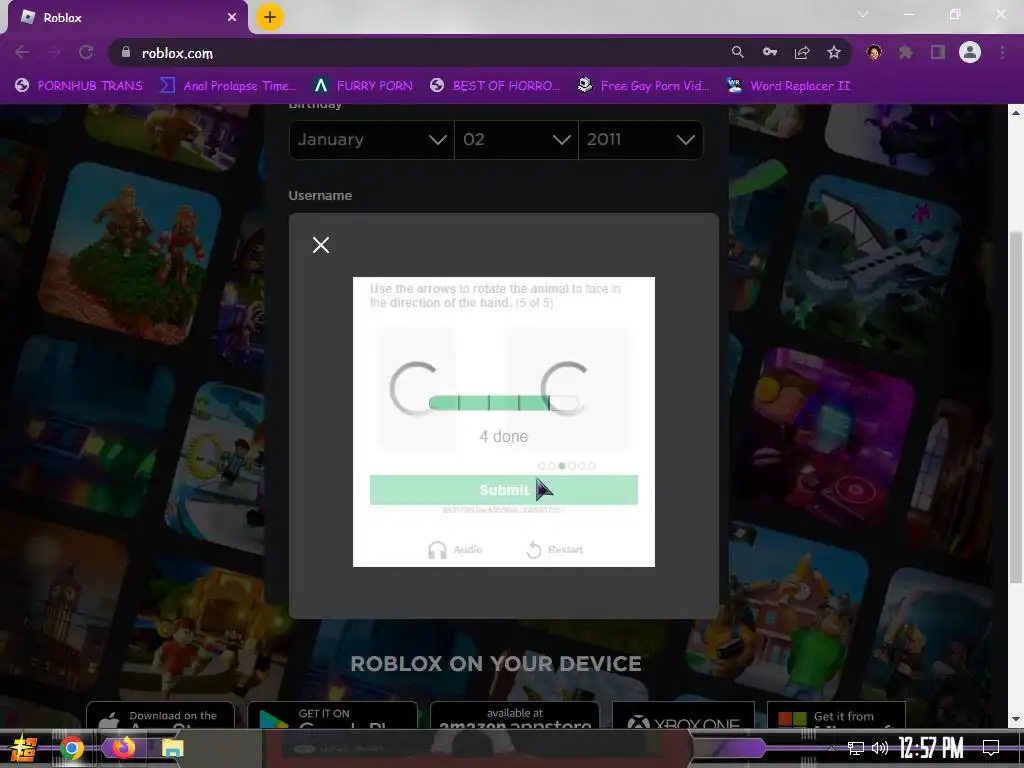Image resolution: width=1024 pixels, height=768 pixels.
Task: Open the Word Replacer II bookmark
Action: tap(788, 86)
